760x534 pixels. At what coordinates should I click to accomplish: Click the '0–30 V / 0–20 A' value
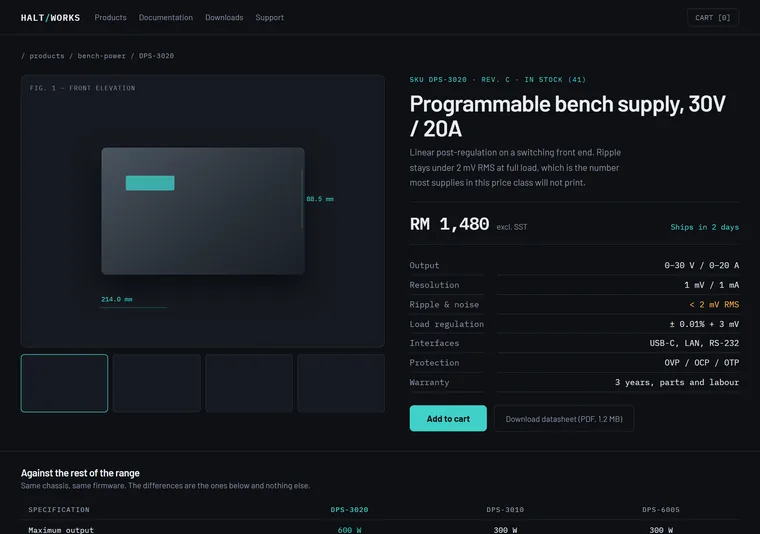(701, 266)
